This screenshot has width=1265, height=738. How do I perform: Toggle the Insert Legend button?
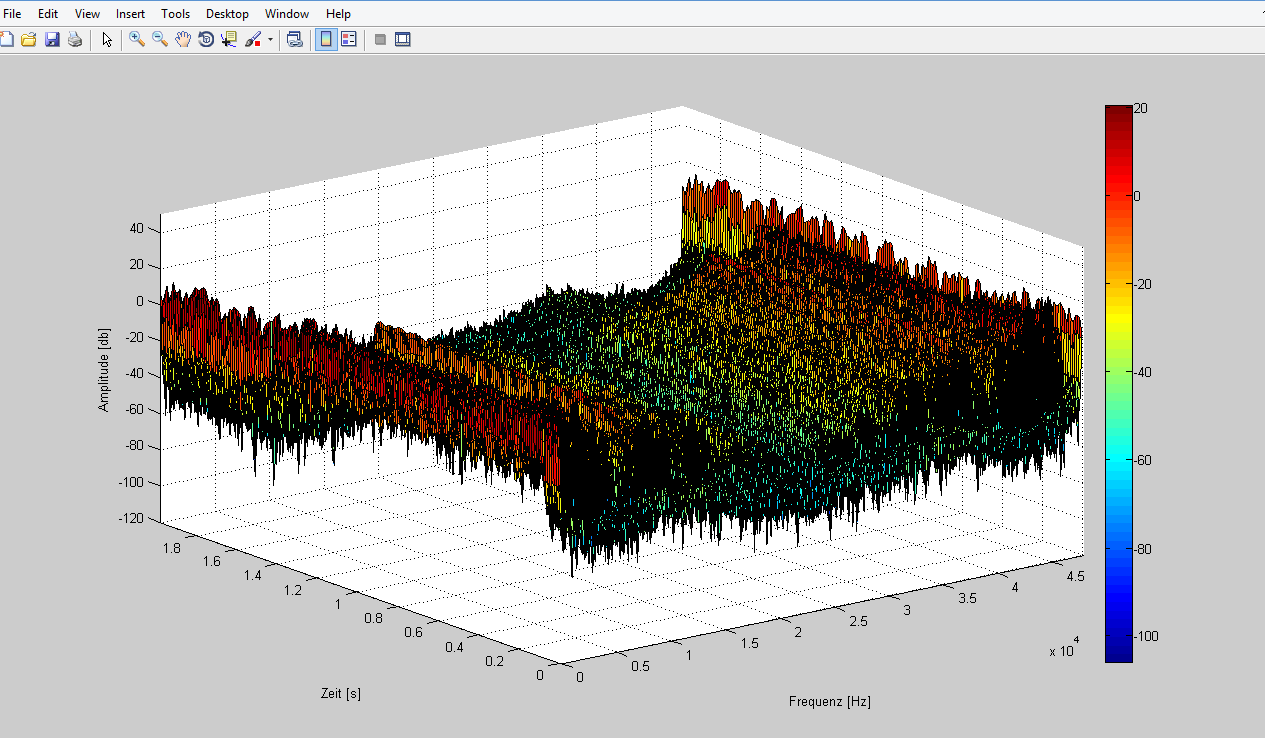click(x=349, y=40)
